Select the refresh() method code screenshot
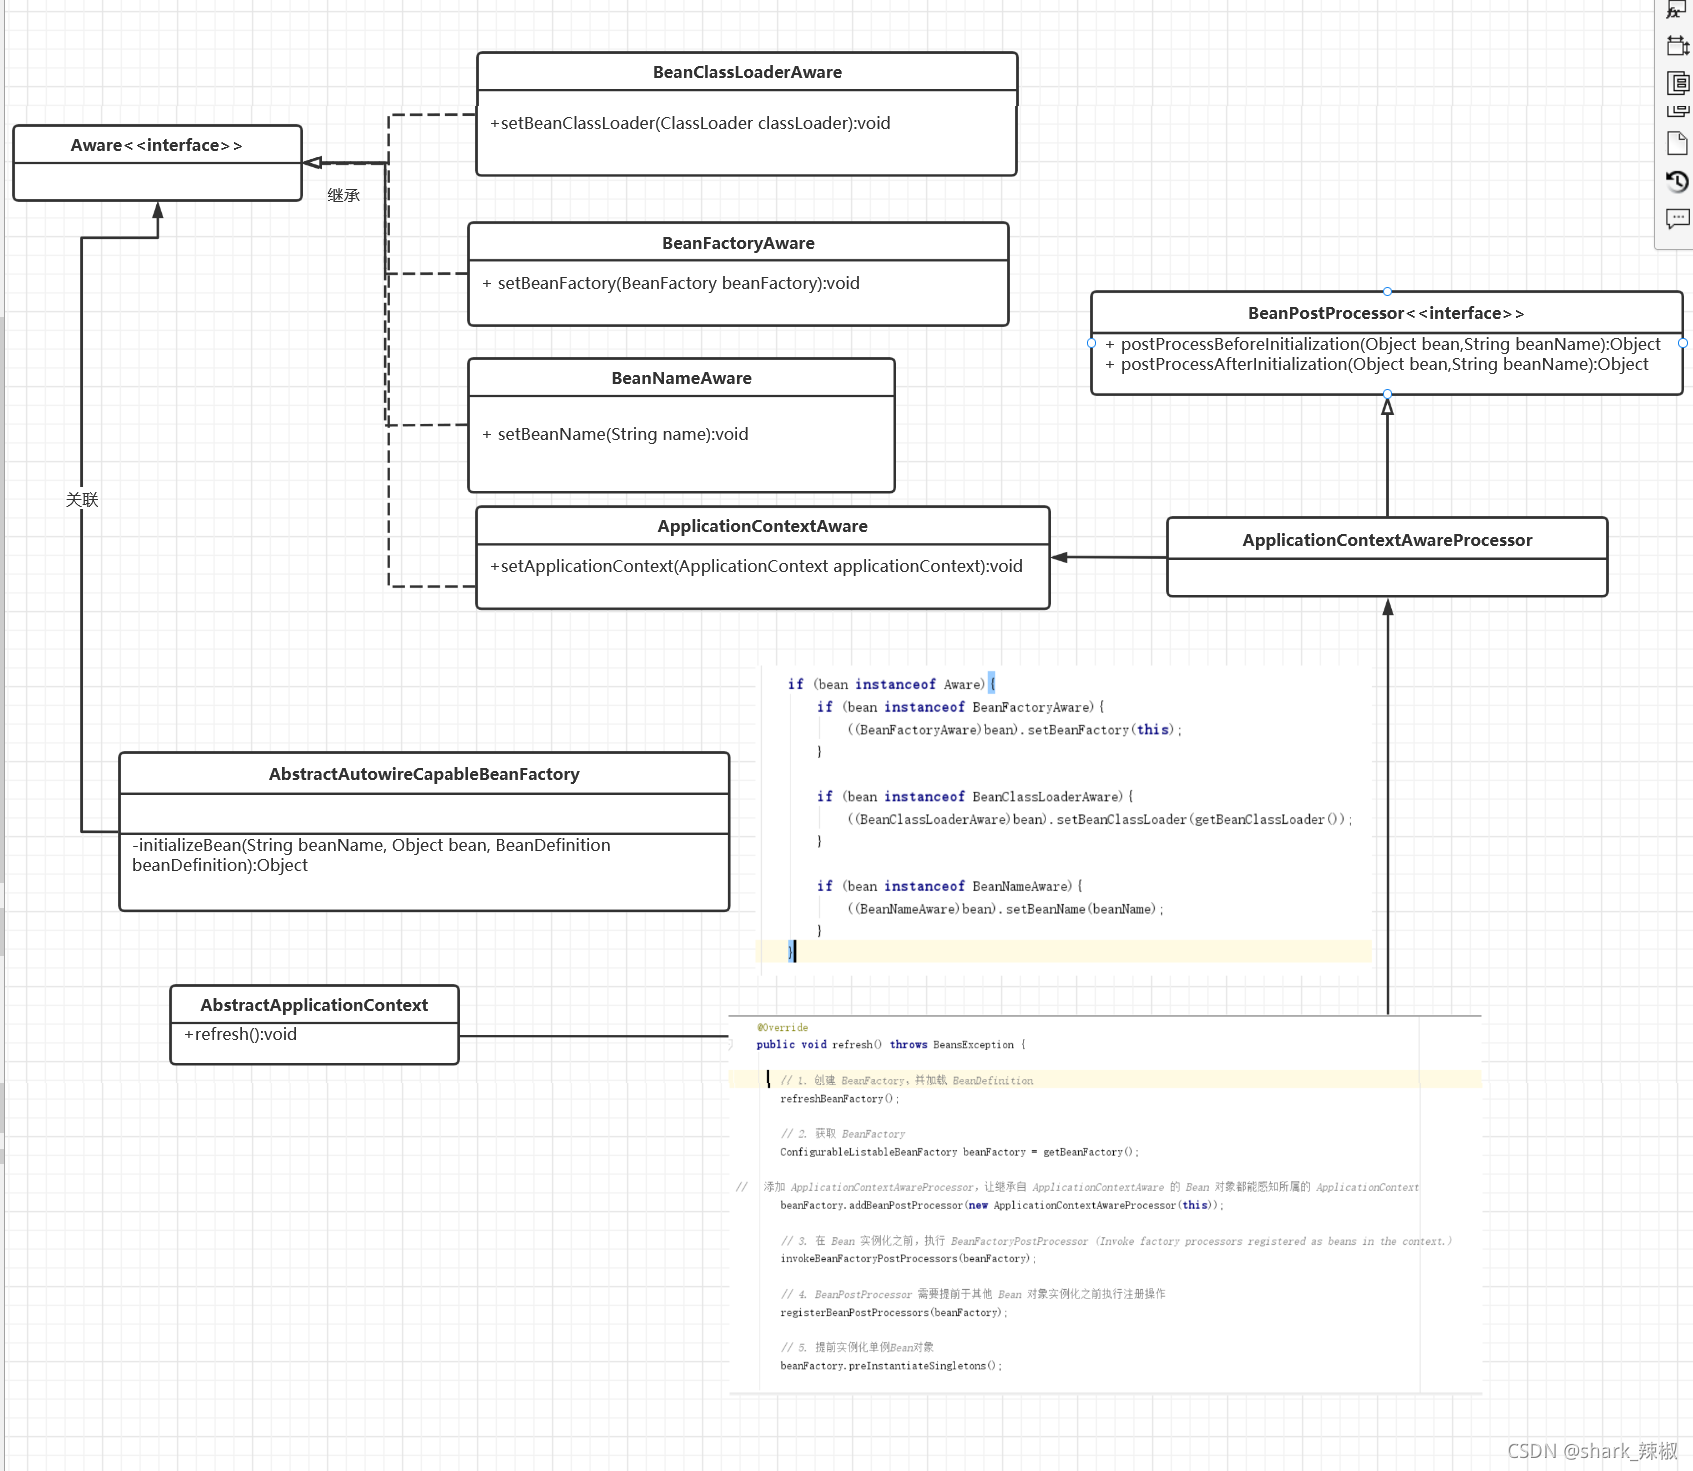The image size is (1693, 1471). click(1105, 1205)
